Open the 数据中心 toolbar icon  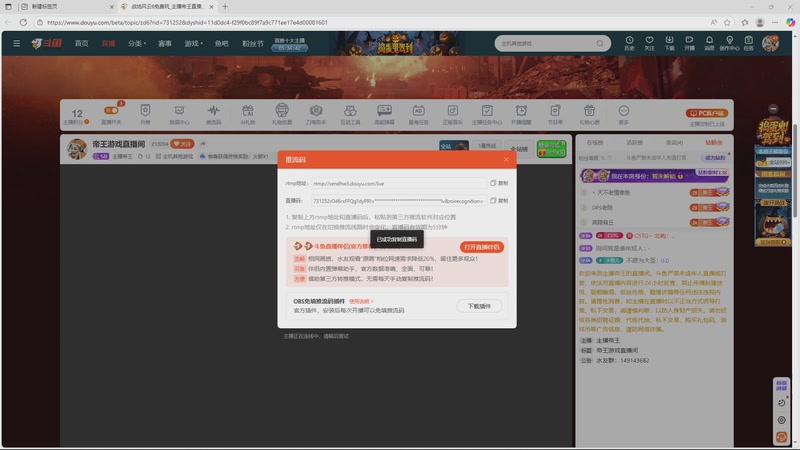tap(179, 114)
